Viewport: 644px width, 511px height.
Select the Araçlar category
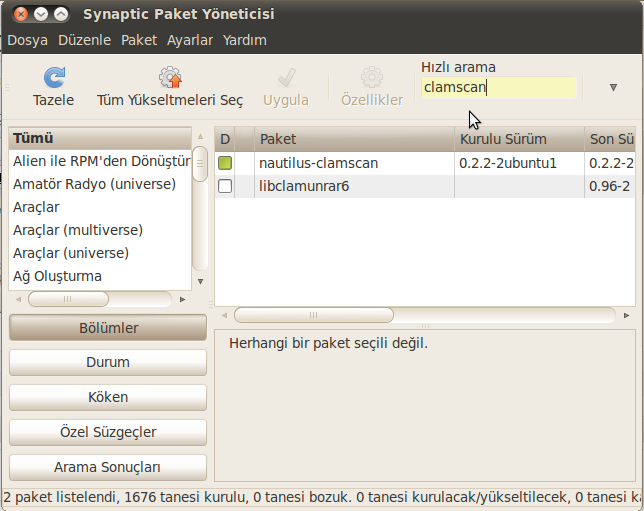[x=100, y=207]
